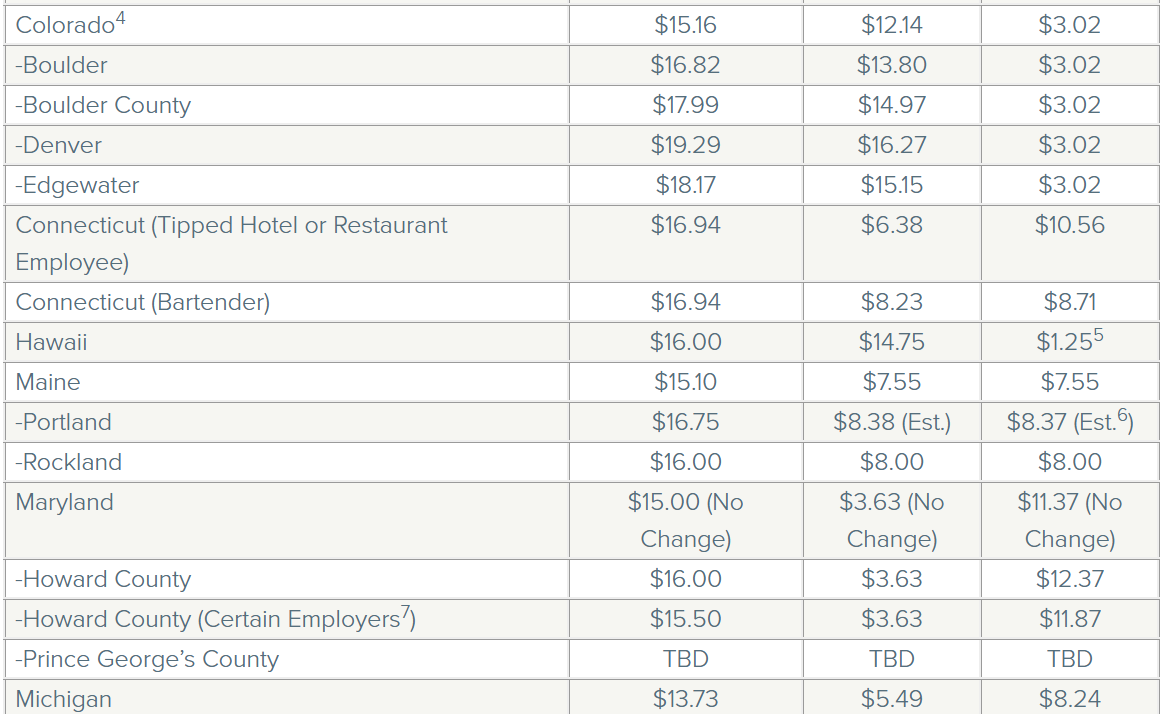Select the -Rockland row label
1164x714 pixels.
click(x=69, y=462)
